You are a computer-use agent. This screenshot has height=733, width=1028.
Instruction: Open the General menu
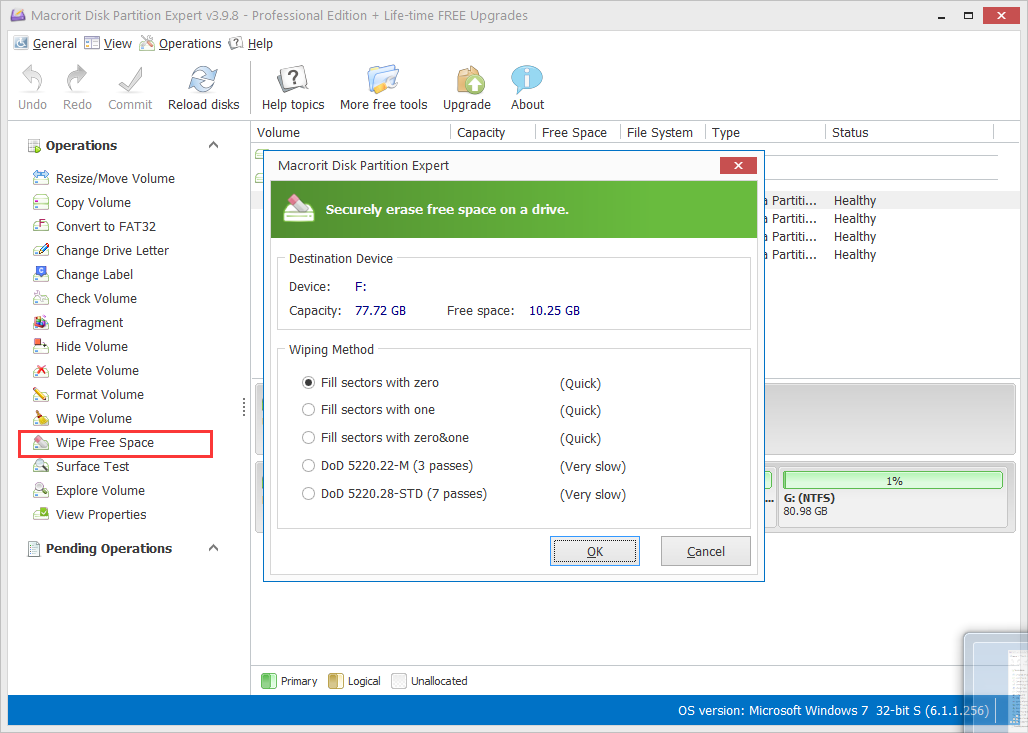(x=46, y=44)
